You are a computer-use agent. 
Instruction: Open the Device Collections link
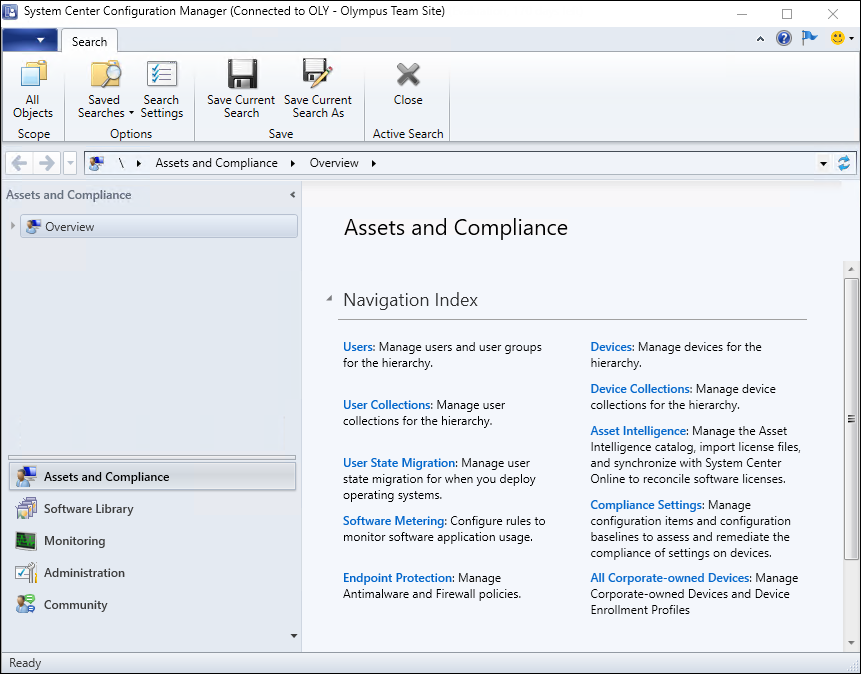pos(640,389)
